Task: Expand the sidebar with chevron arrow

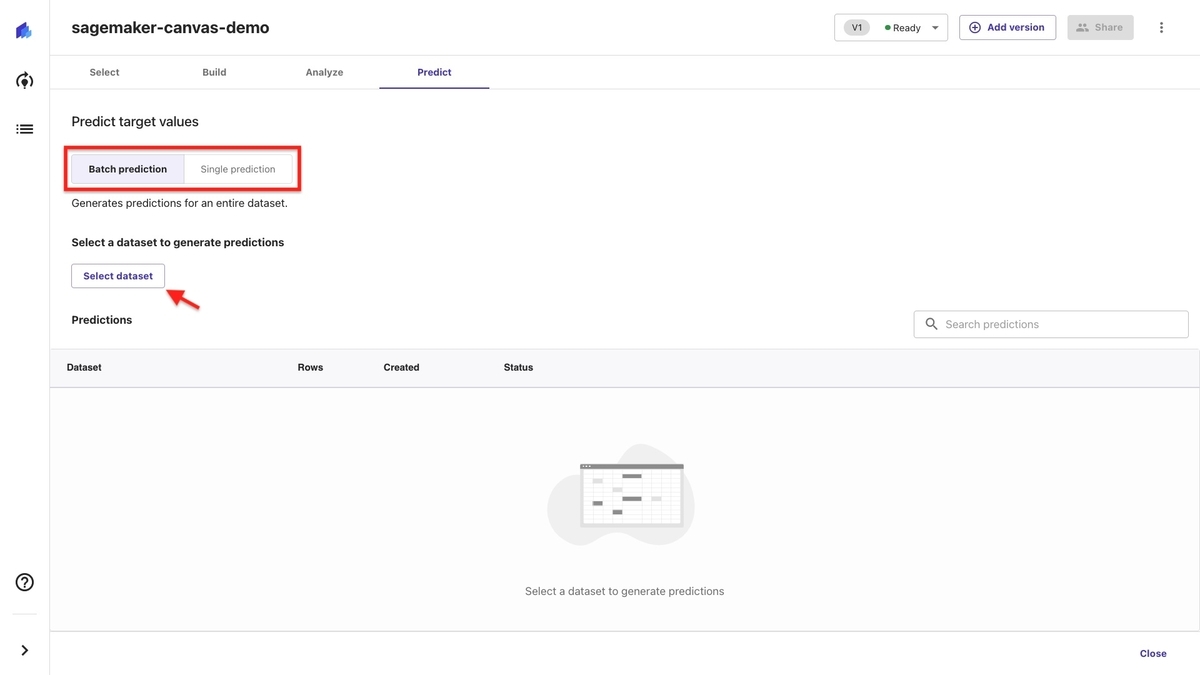Action: (x=25, y=650)
